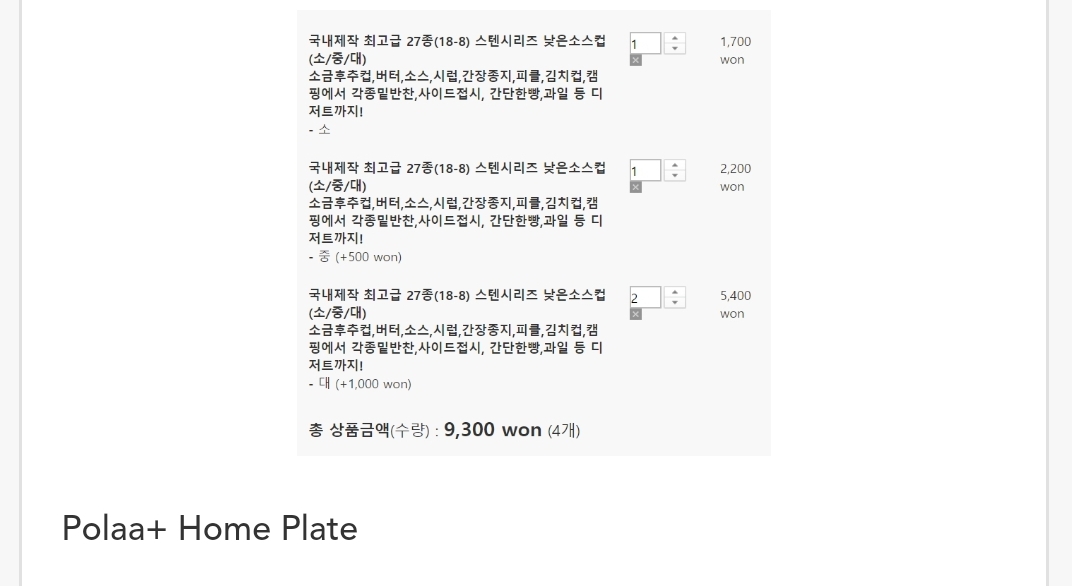Remove the 중 (+500 won) option item

pos(636,187)
